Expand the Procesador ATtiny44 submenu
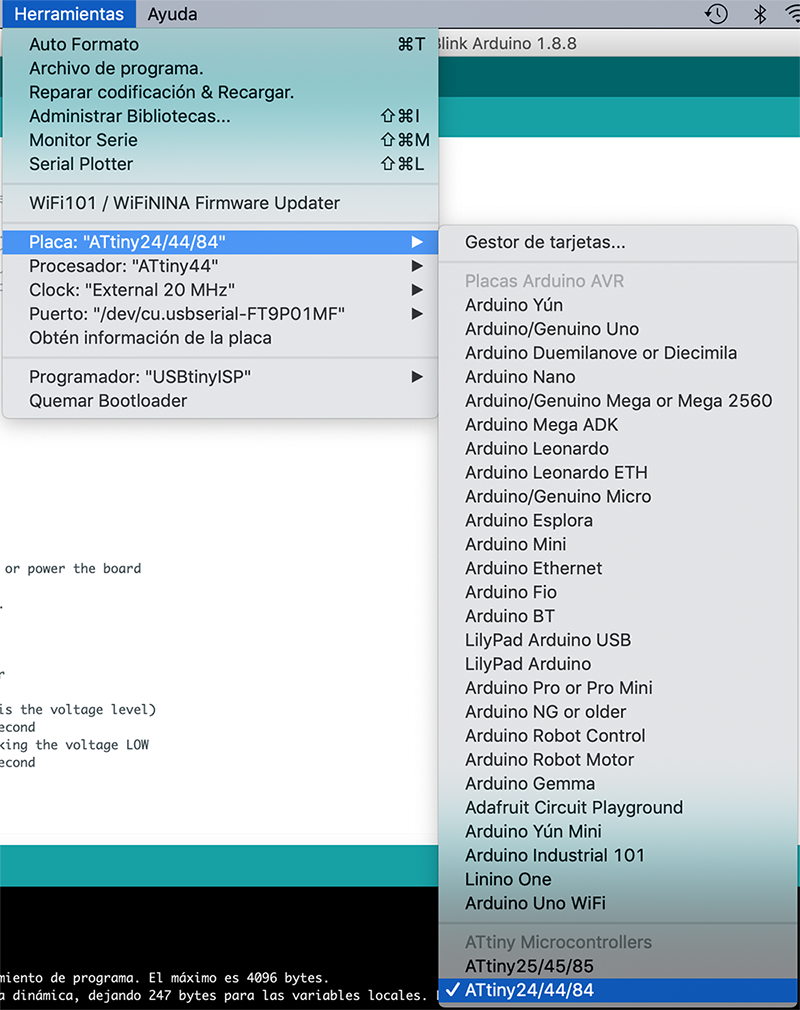 (x=220, y=266)
